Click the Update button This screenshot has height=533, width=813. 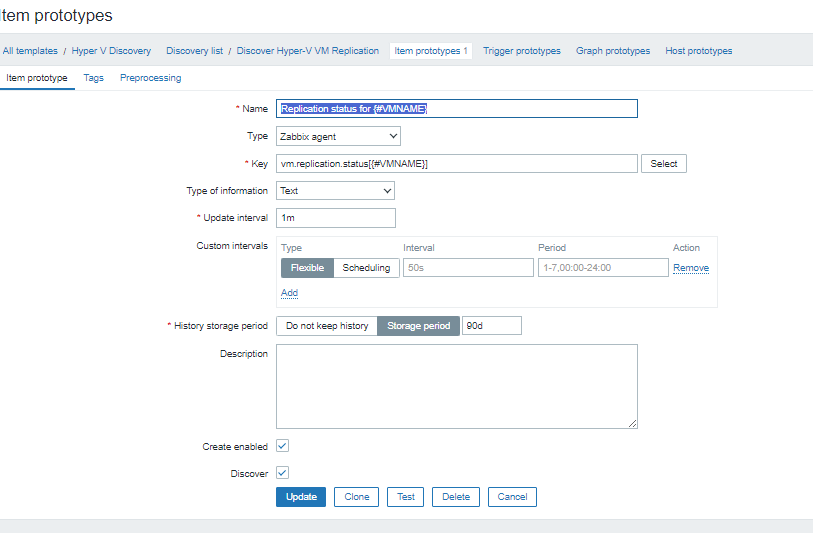point(301,497)
